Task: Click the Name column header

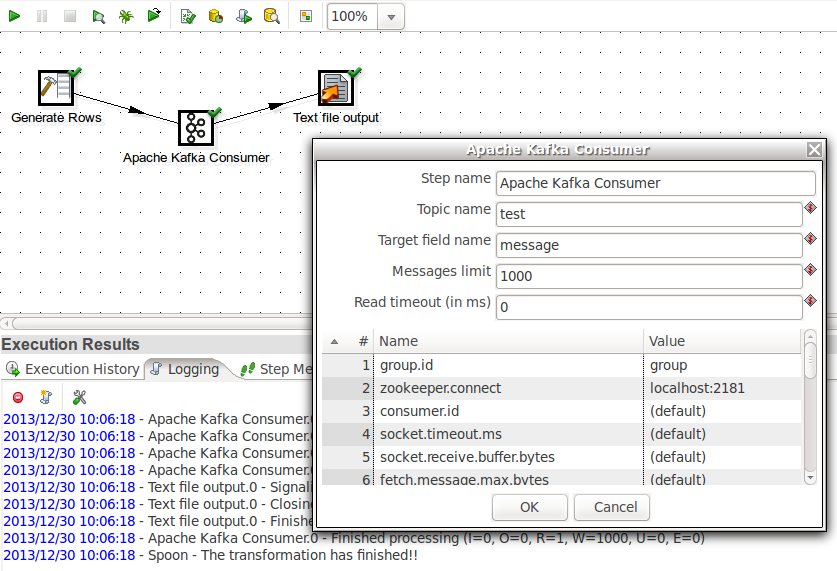Action: click(508, 341)
